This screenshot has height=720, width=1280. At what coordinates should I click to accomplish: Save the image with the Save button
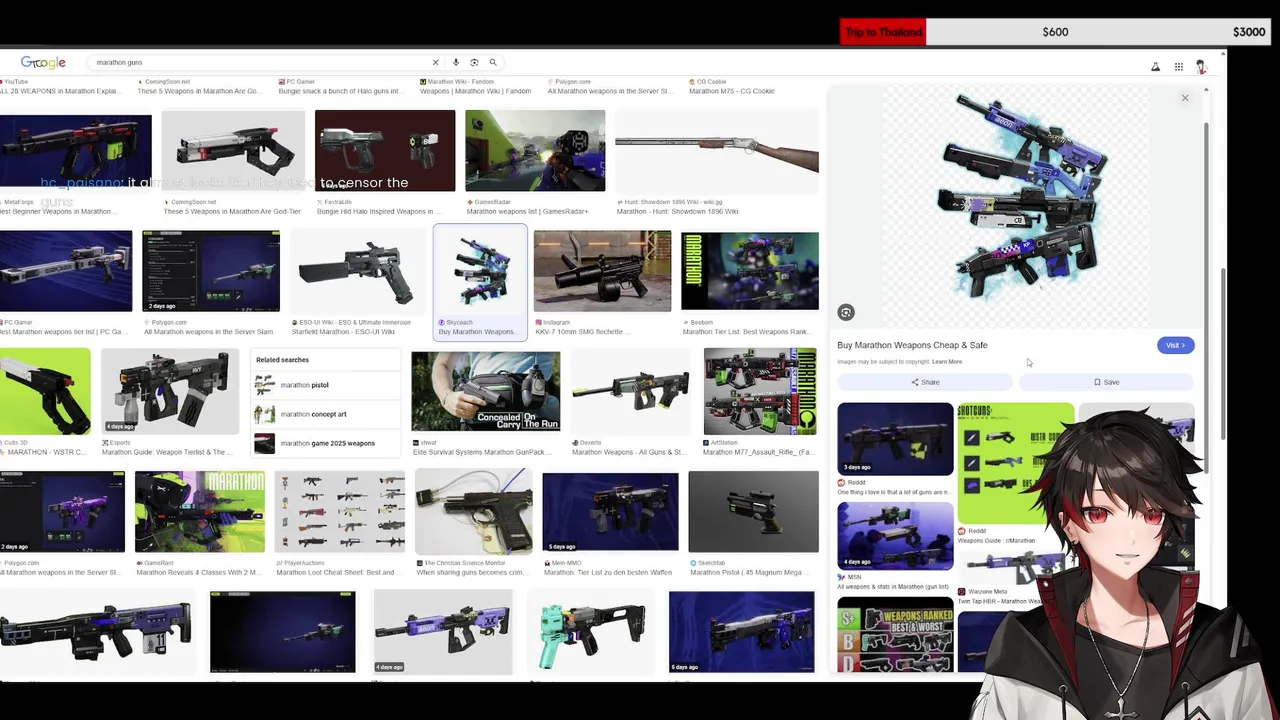(x=1106, y=382)
